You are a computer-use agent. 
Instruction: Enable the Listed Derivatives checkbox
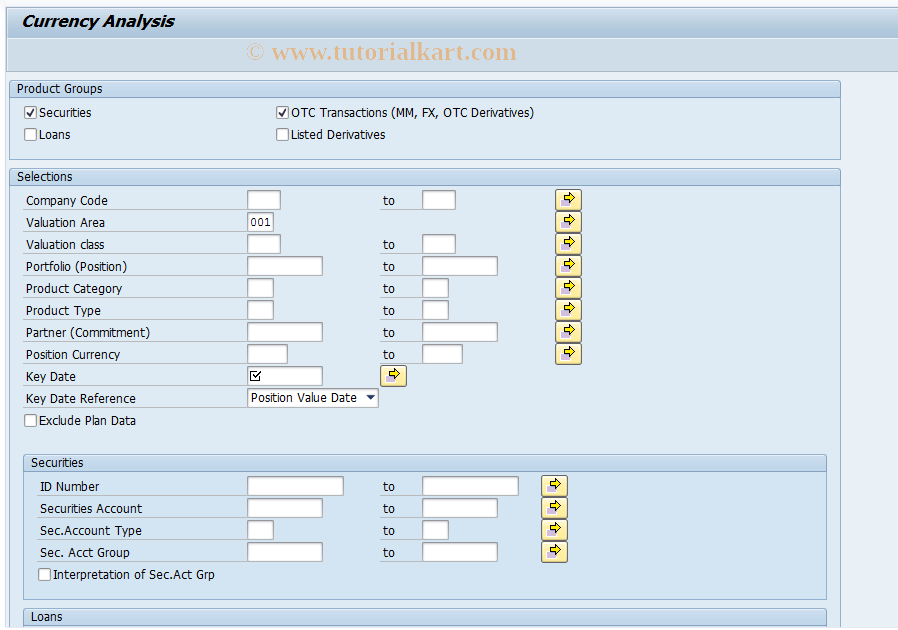(282, 135)
